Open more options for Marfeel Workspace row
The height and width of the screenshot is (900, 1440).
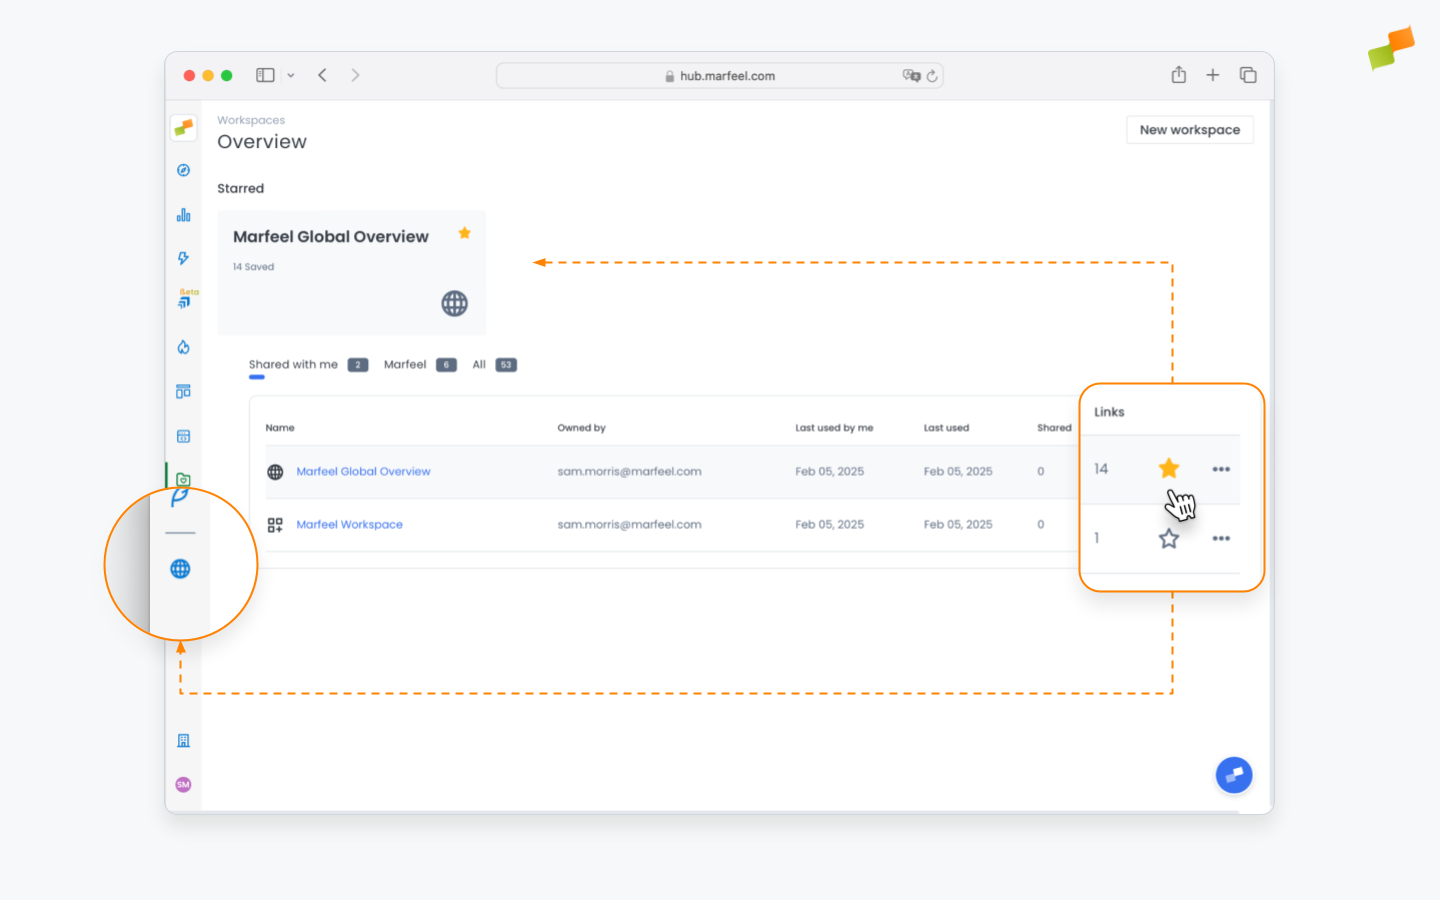(1221, 539)
